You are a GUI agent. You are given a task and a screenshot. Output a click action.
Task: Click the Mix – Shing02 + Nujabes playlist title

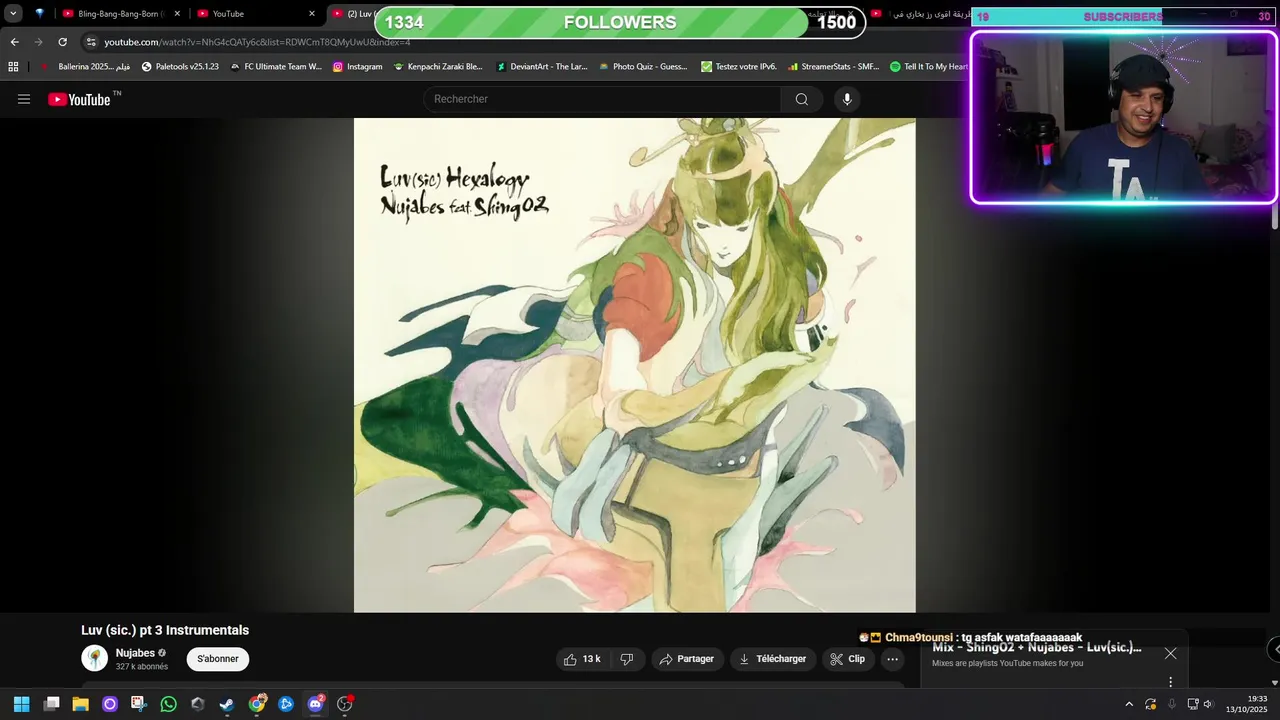click(1037, 647)
